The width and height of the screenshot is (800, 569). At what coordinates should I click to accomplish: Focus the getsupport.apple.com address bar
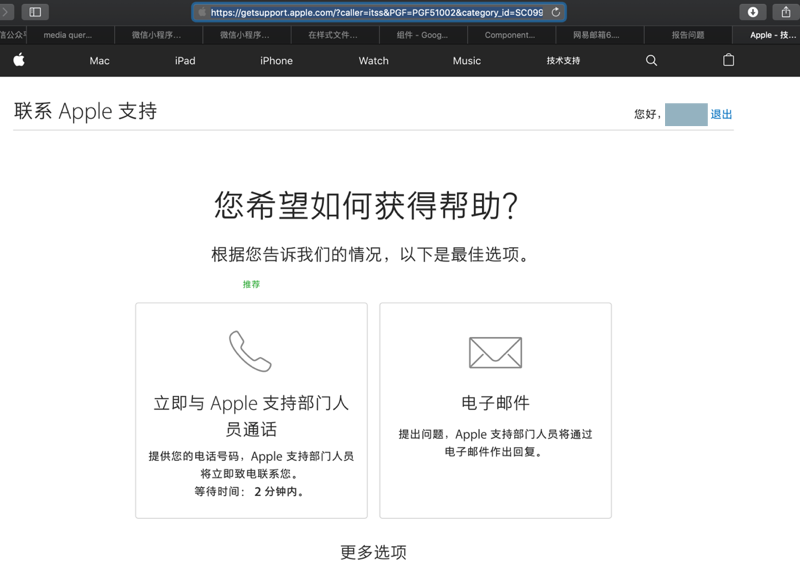[x=379, y=12]
